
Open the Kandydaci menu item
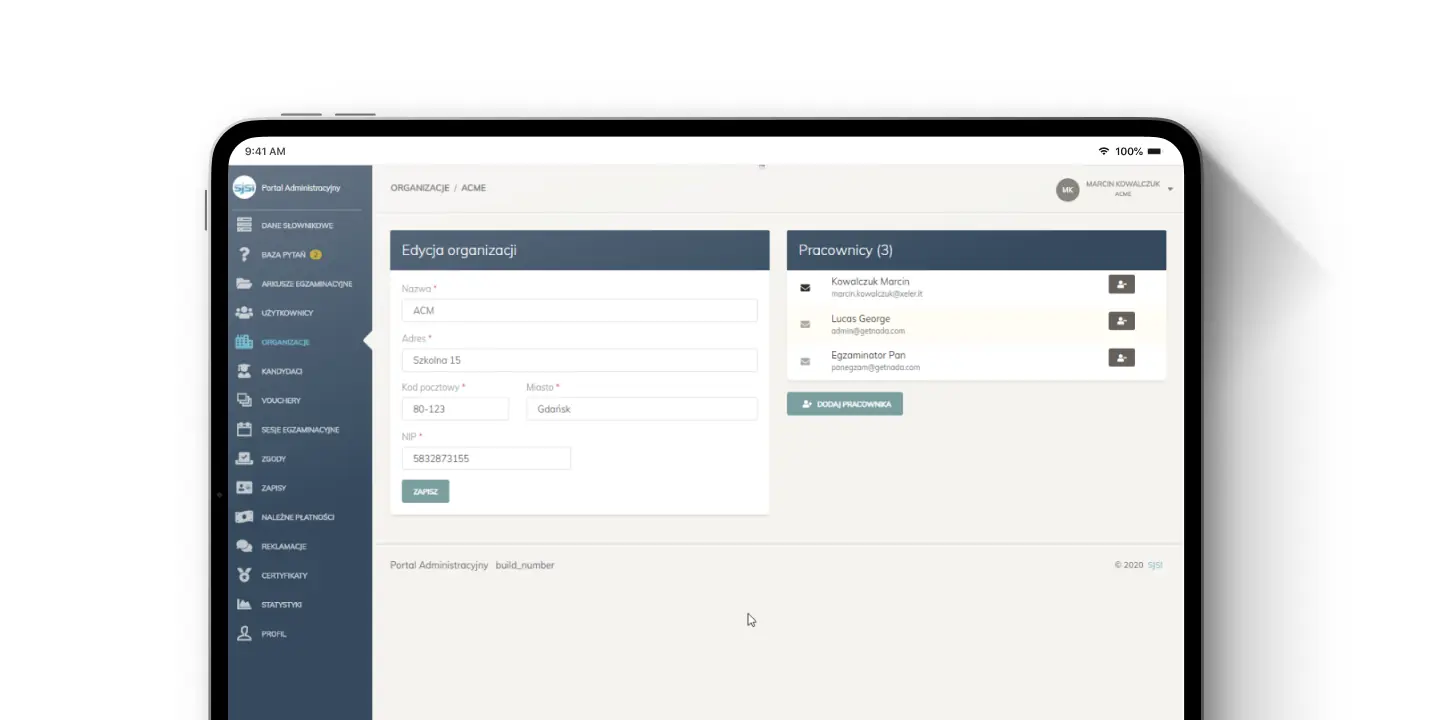tap(281, 371)
